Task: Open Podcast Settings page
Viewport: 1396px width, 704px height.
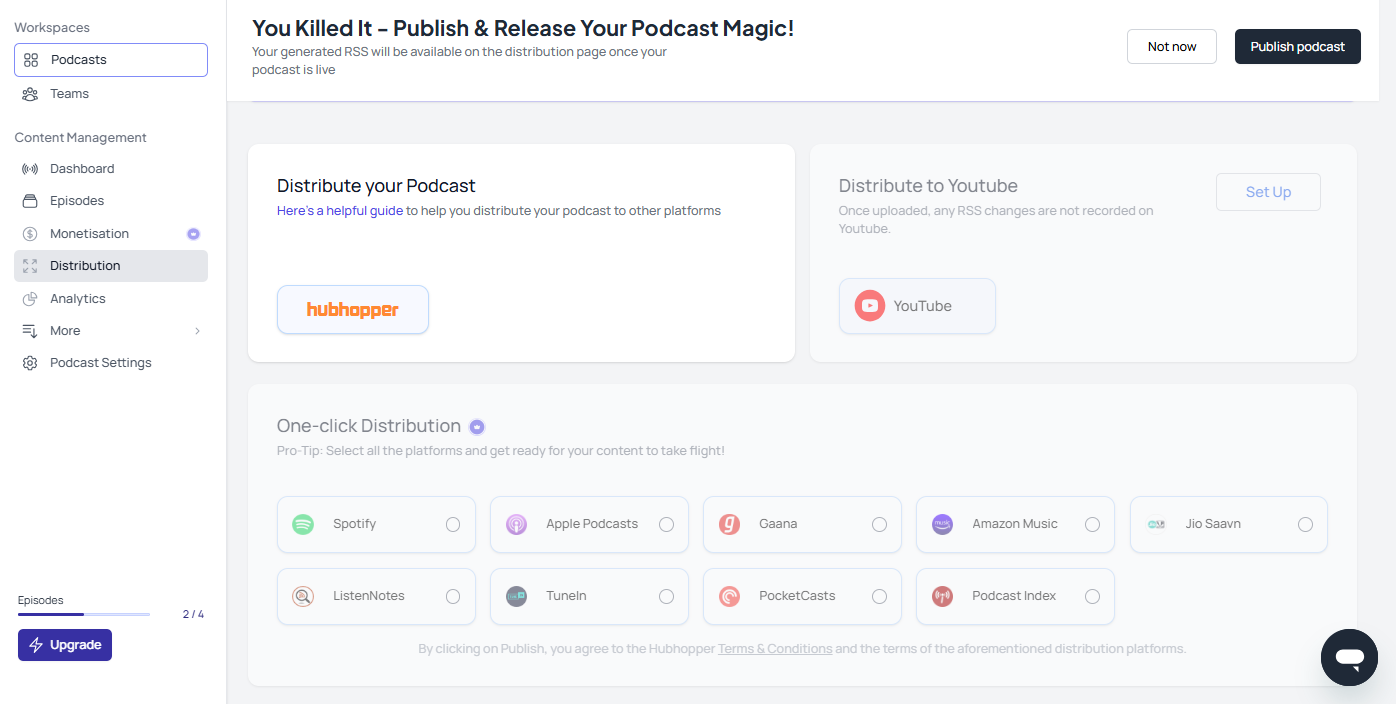Action: coord(111,363)
